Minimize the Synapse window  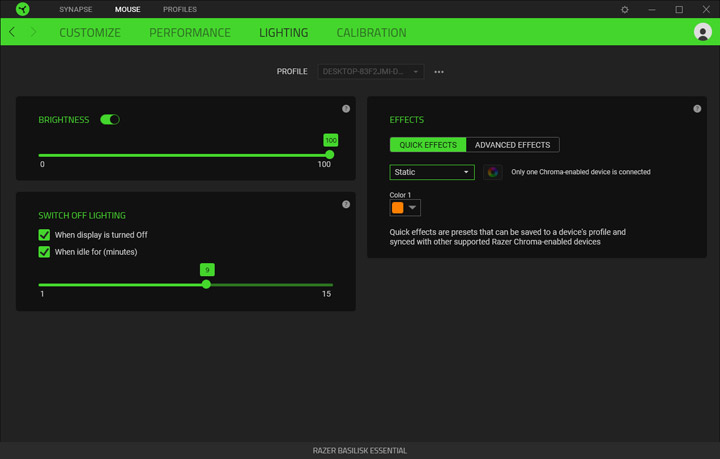[x=652, y=10]
